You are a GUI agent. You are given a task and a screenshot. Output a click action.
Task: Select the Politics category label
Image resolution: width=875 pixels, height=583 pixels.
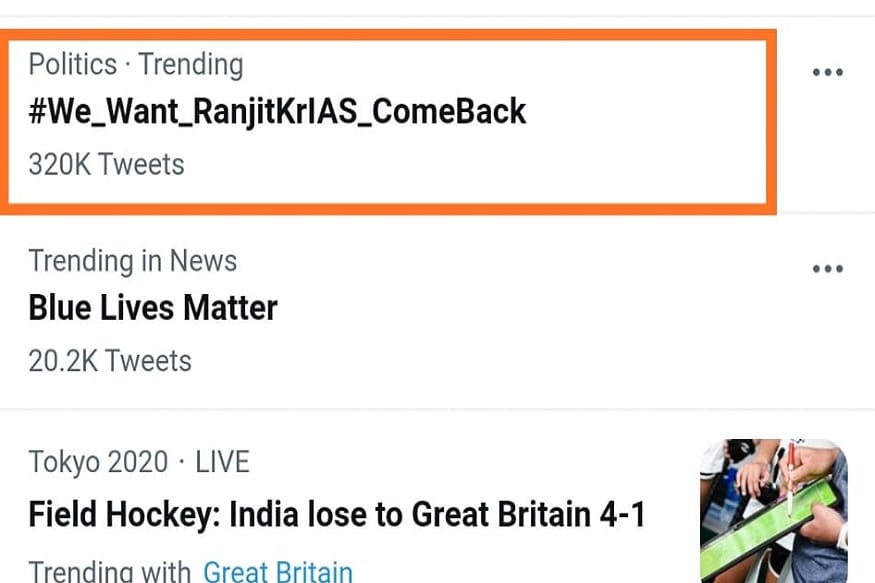tap(72, 65)
